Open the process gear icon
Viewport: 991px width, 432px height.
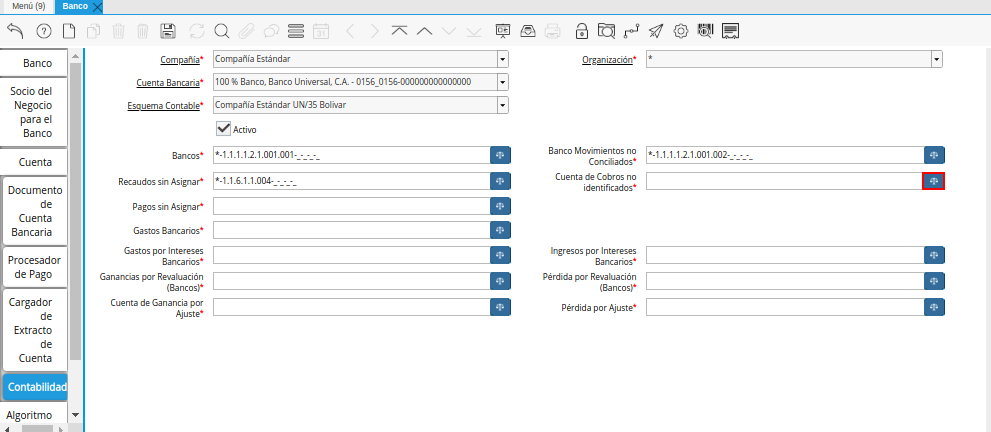coord(681,30)
